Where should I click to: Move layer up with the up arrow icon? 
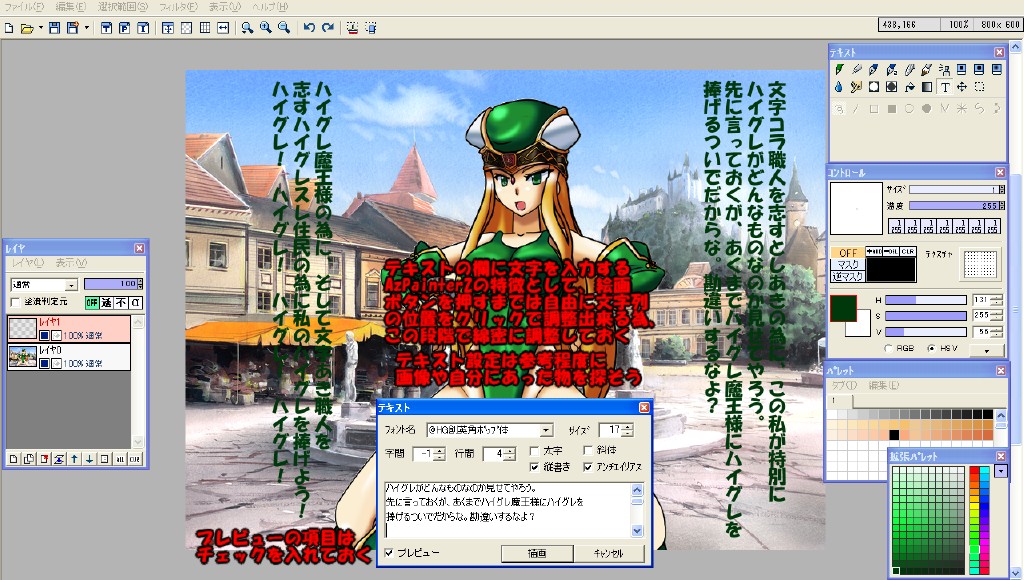coord(74,459)
